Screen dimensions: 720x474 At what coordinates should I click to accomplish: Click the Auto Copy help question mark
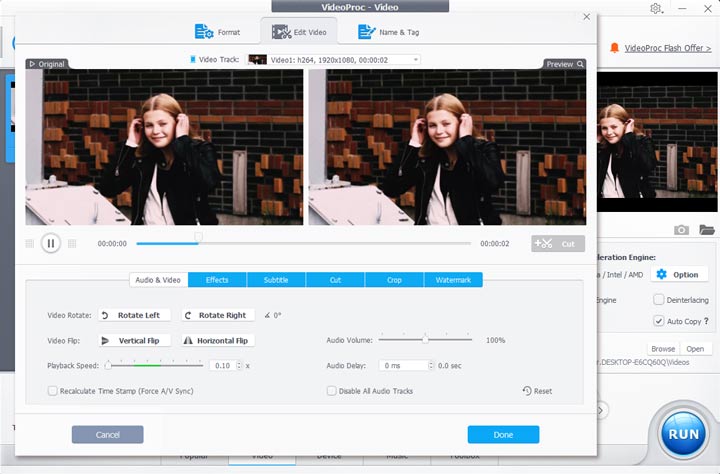[x=706, y=321]
